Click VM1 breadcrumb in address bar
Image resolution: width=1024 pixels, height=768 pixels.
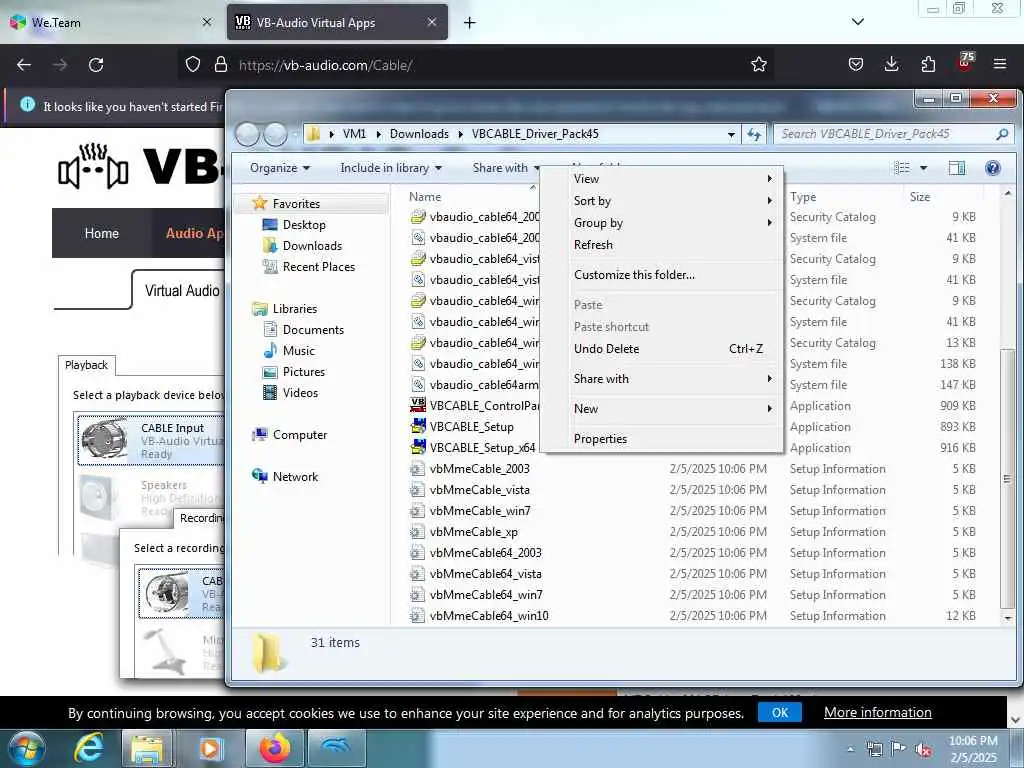click(x=354, y=134)
